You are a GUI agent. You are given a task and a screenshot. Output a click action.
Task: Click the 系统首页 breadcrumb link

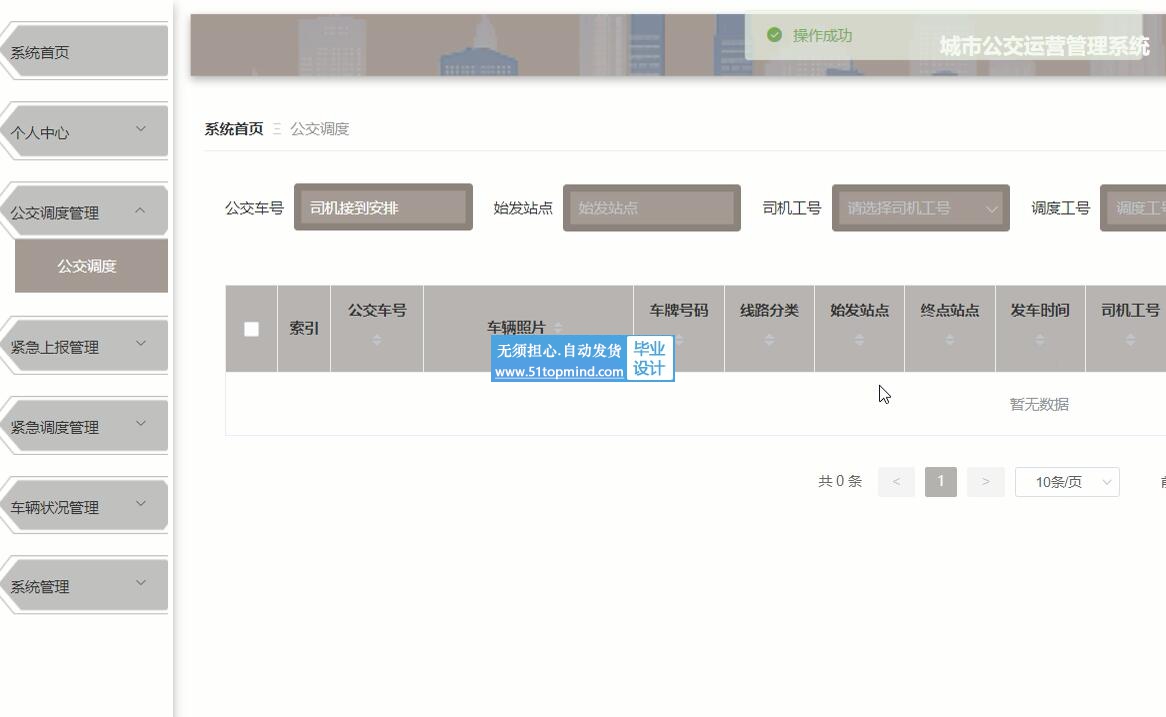tap(233, 129)
